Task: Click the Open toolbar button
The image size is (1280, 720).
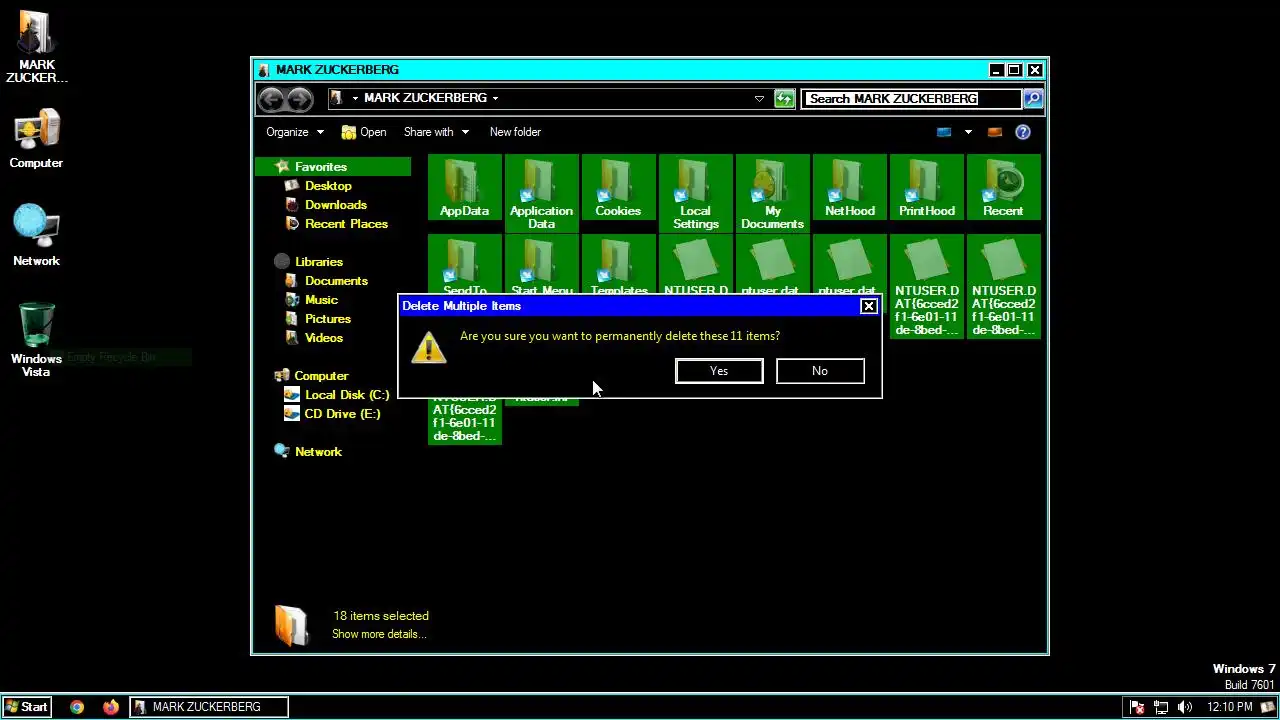Action: (x=364, y=132)
